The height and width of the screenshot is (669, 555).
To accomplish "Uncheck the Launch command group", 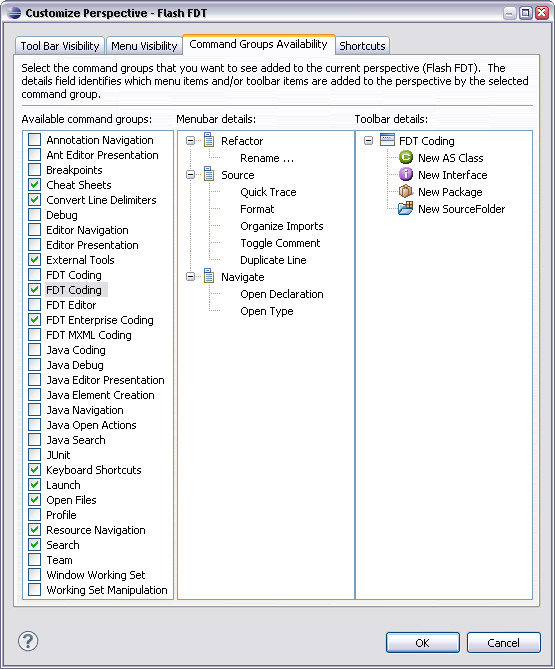I will (35, 485).
